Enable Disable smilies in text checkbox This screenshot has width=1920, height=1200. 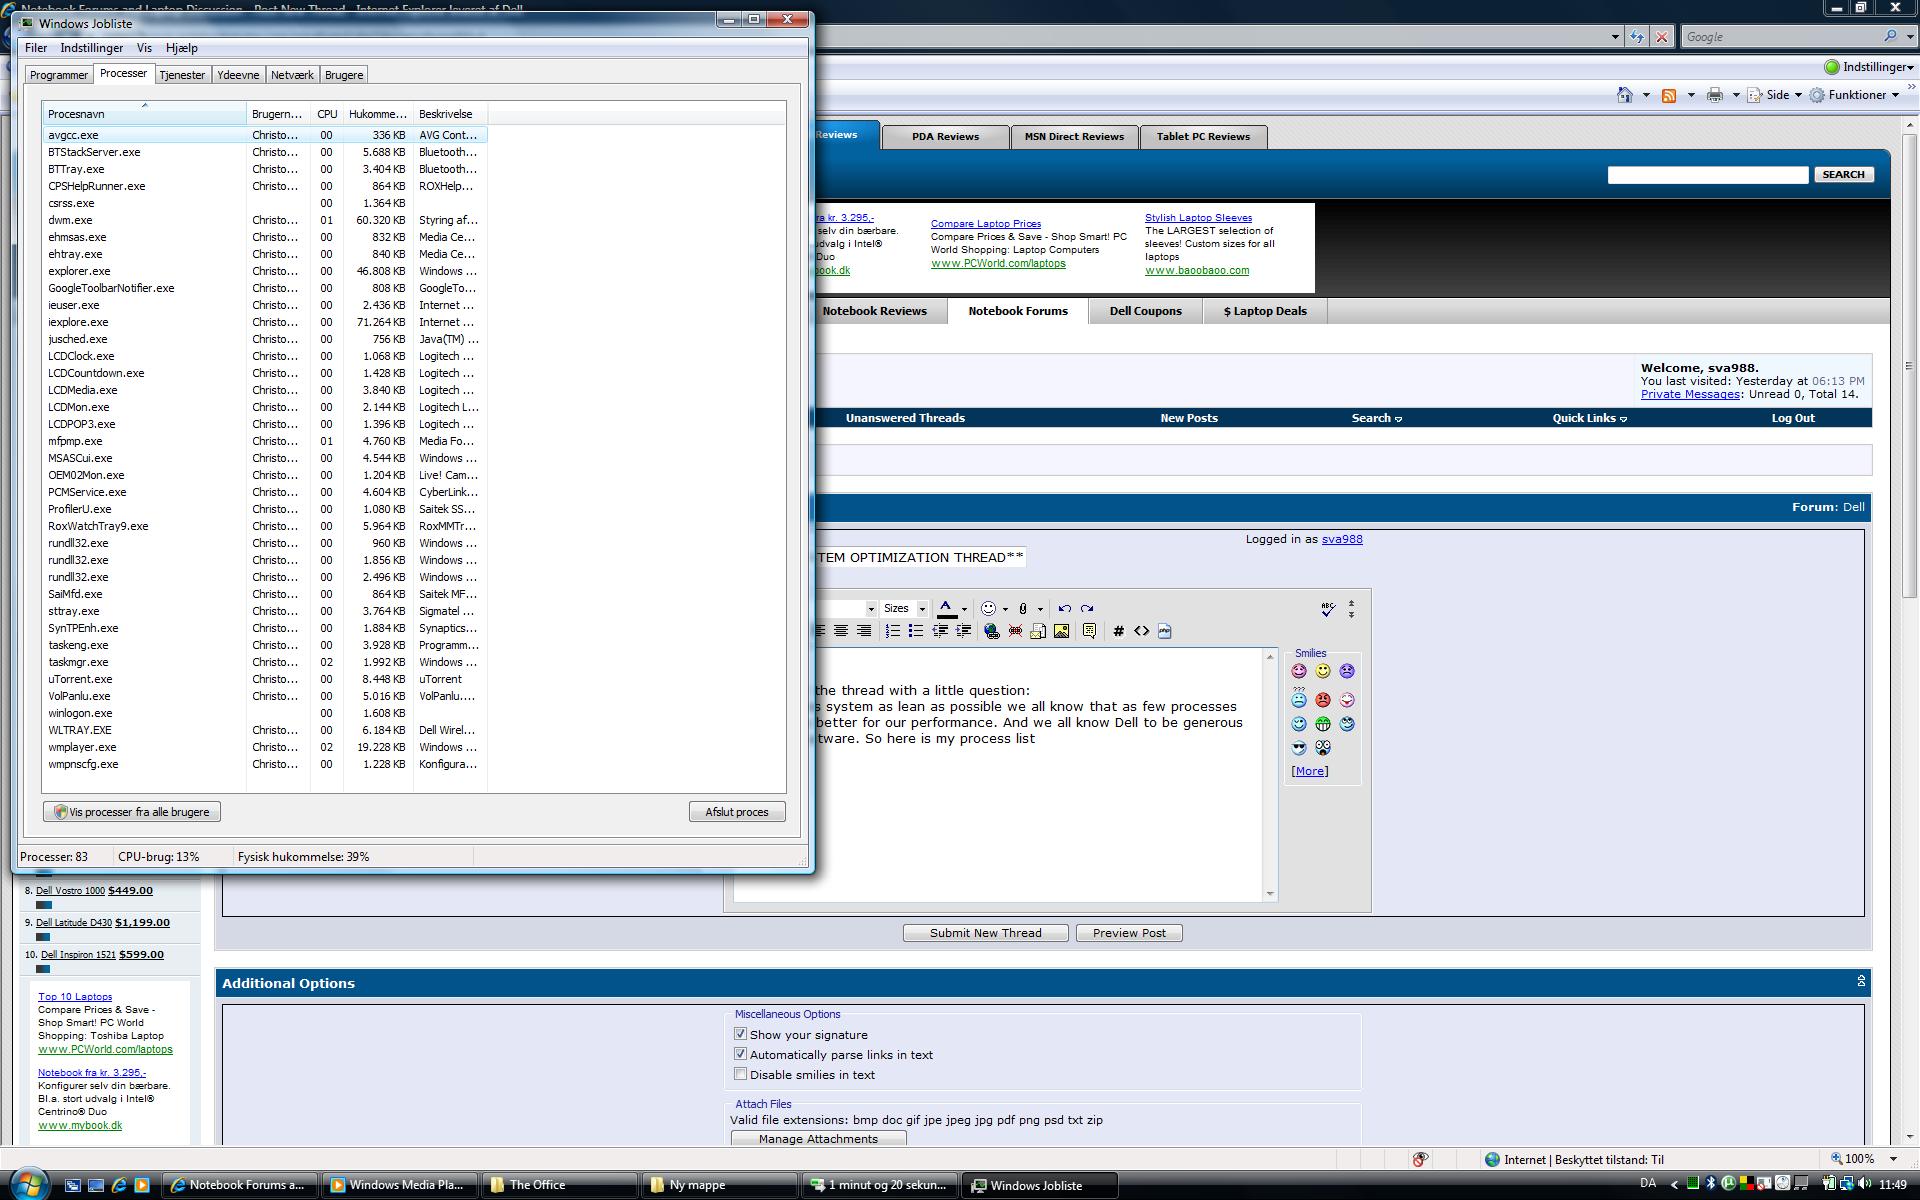[x=740, y=1074]
